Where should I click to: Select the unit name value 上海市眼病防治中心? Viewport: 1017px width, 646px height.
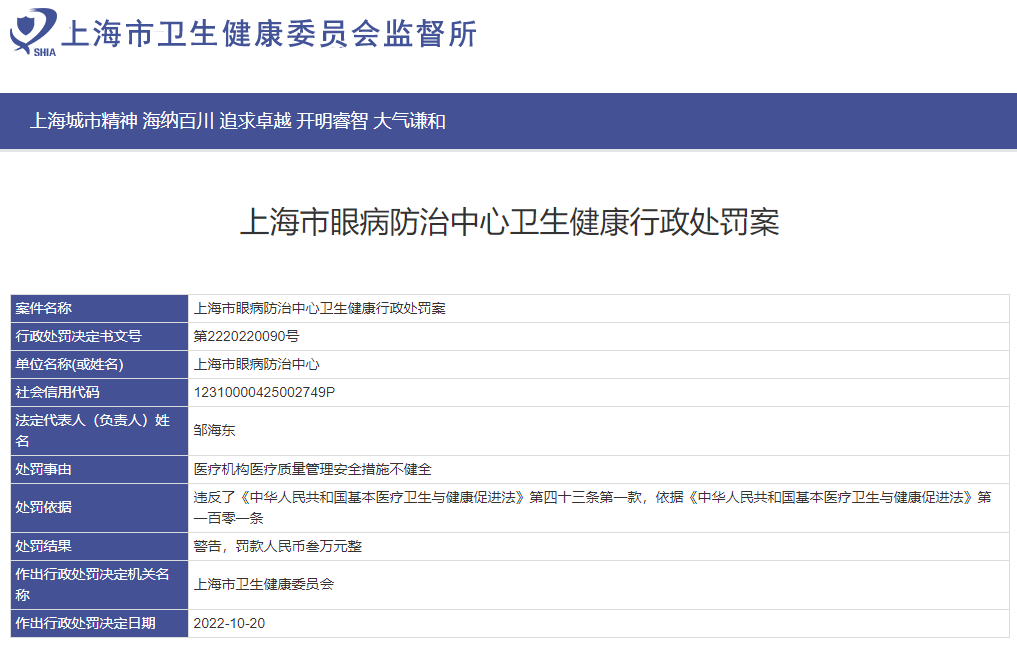(257, 365)
